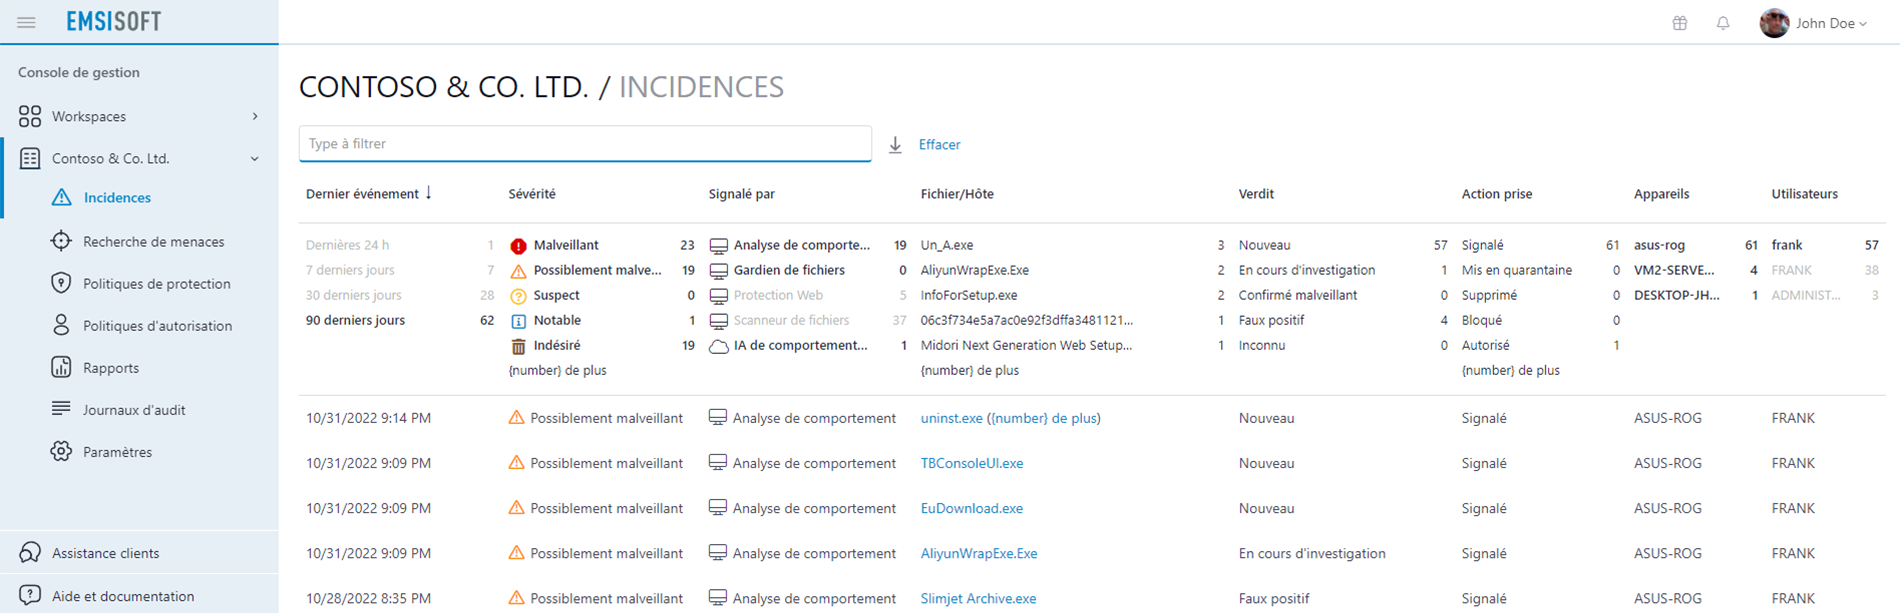
Task: Click the Paramètres gear icon
Action: tap(61, 451)
